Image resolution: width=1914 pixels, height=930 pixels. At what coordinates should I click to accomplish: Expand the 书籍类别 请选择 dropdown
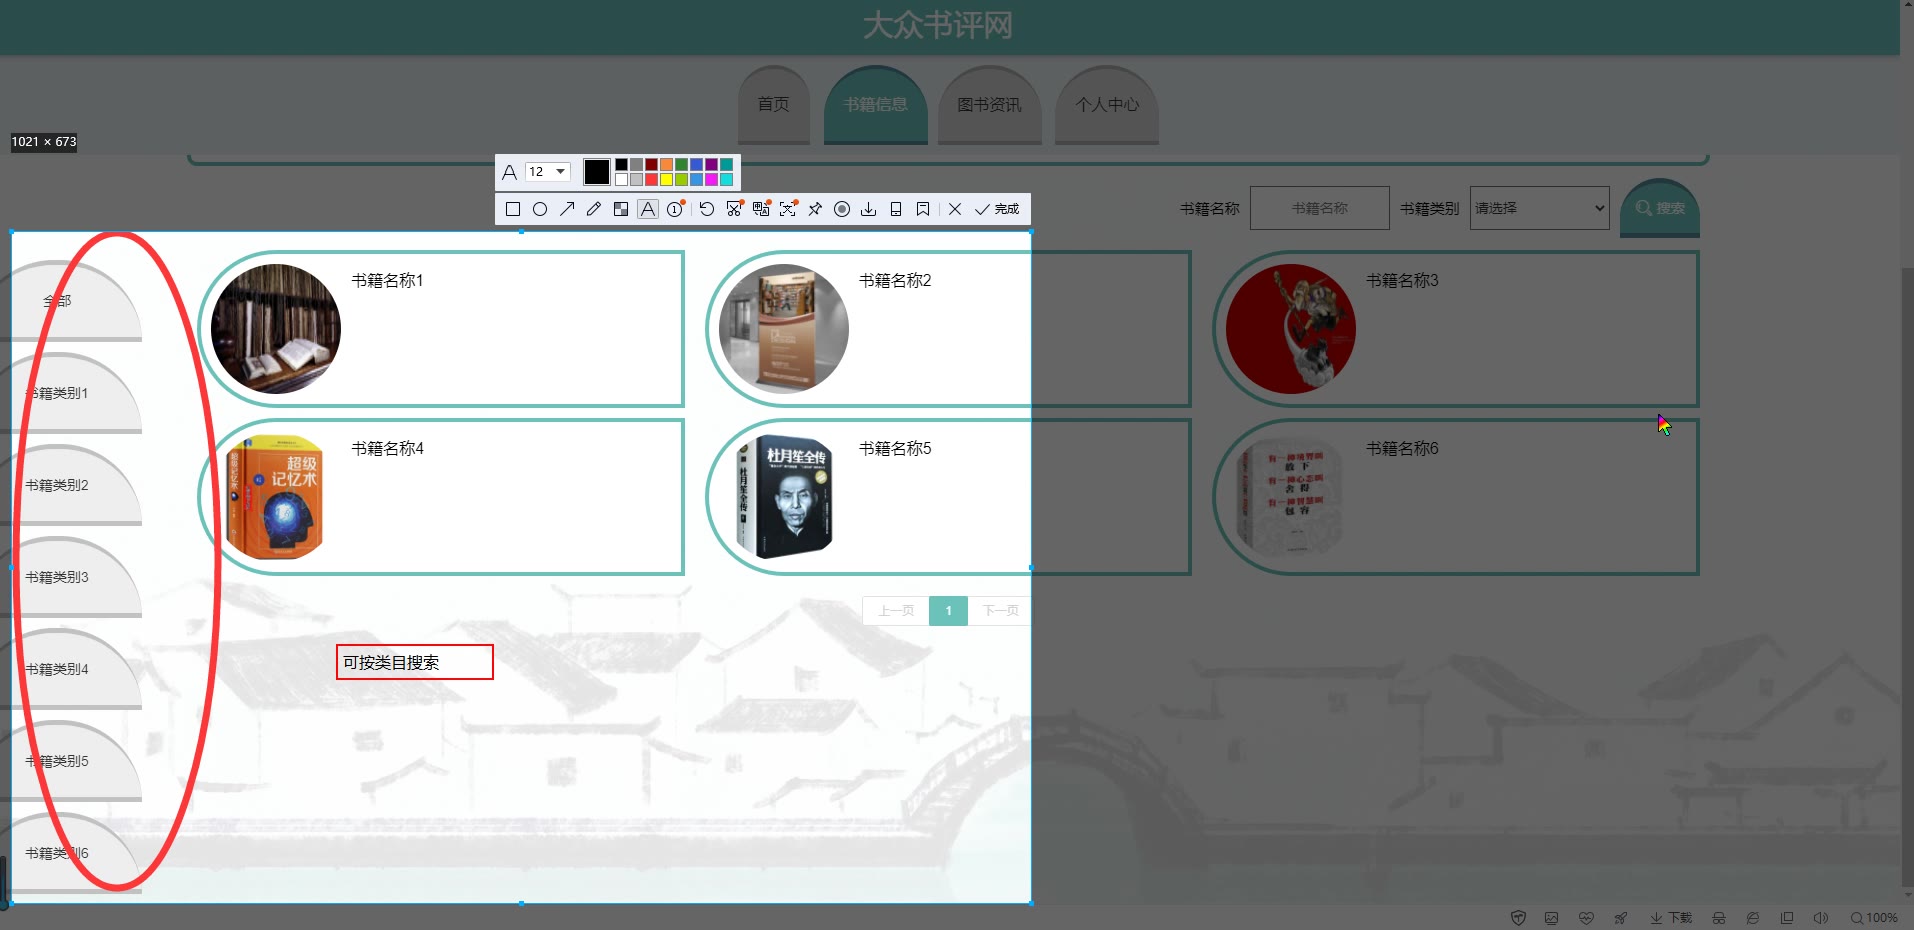(x=1539, y=208)
